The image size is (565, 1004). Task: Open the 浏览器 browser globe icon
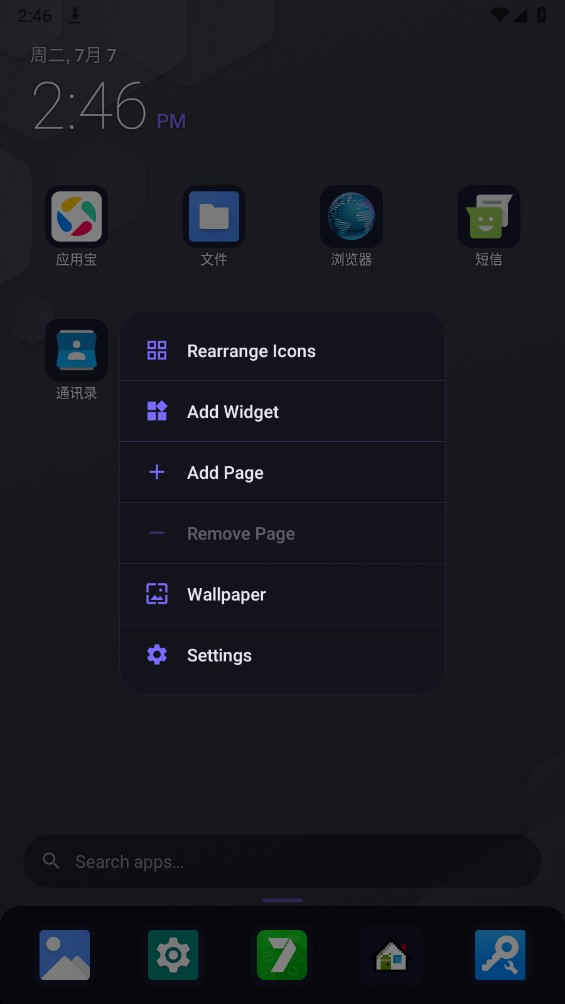[x=352, y=216]
